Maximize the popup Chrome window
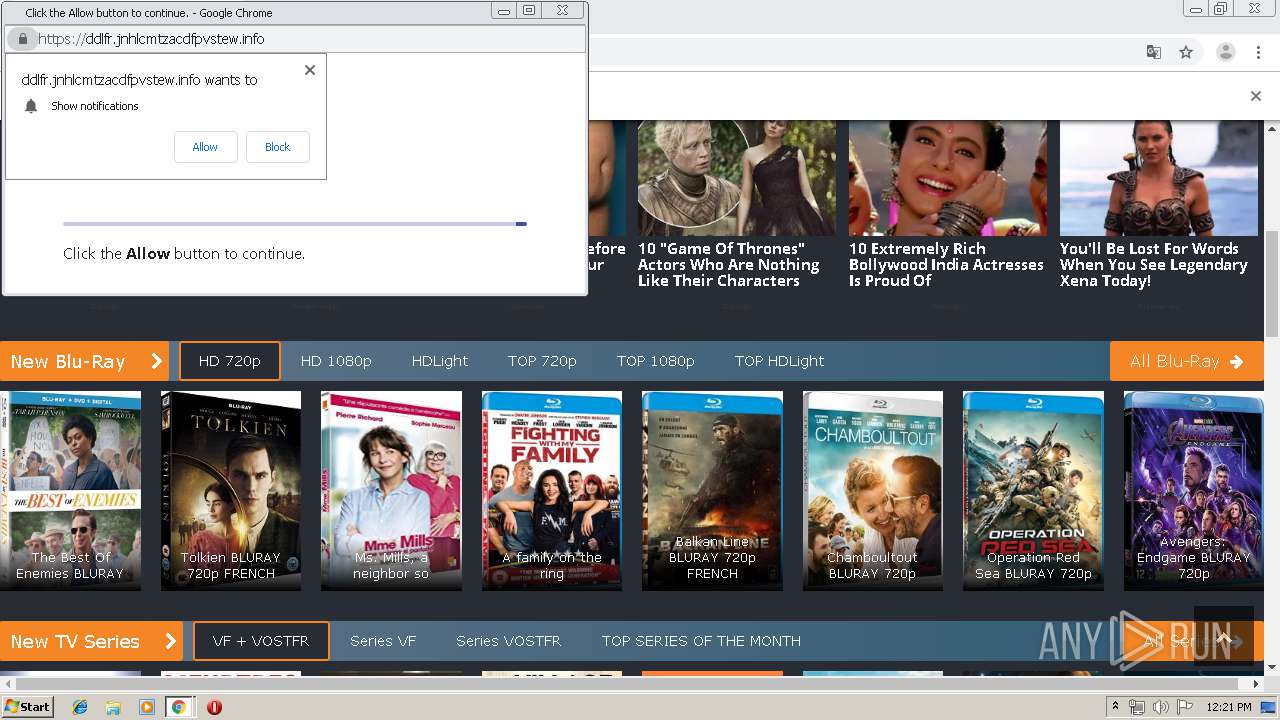 (x=529, y=11)
